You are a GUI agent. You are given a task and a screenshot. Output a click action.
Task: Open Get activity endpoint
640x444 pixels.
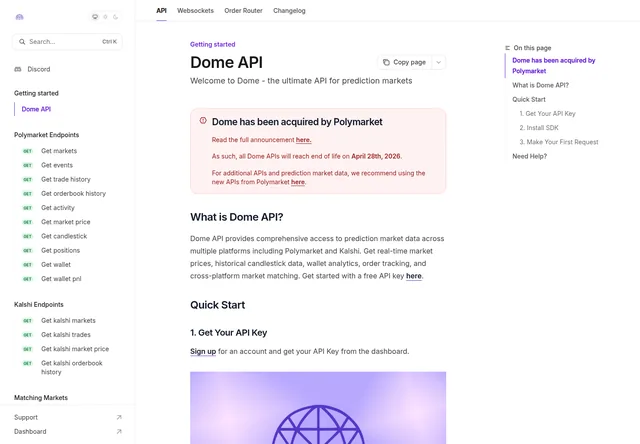pos(58,208)
